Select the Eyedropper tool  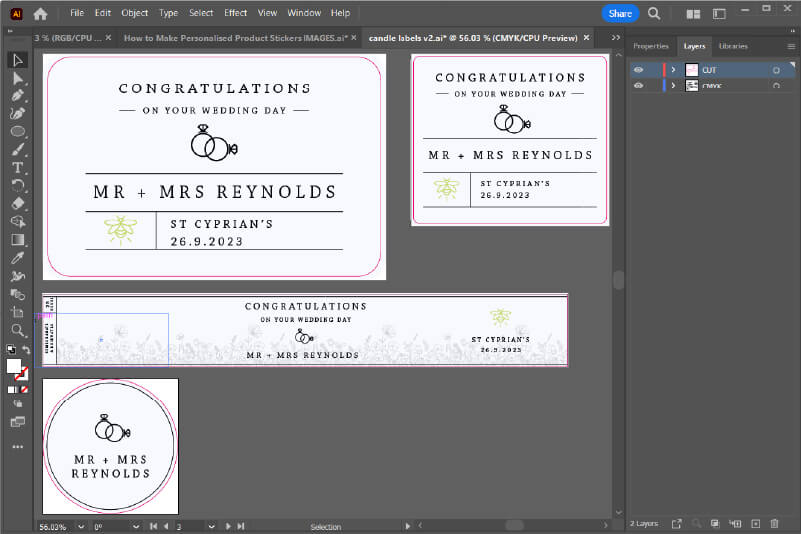[x=18, y=258]
